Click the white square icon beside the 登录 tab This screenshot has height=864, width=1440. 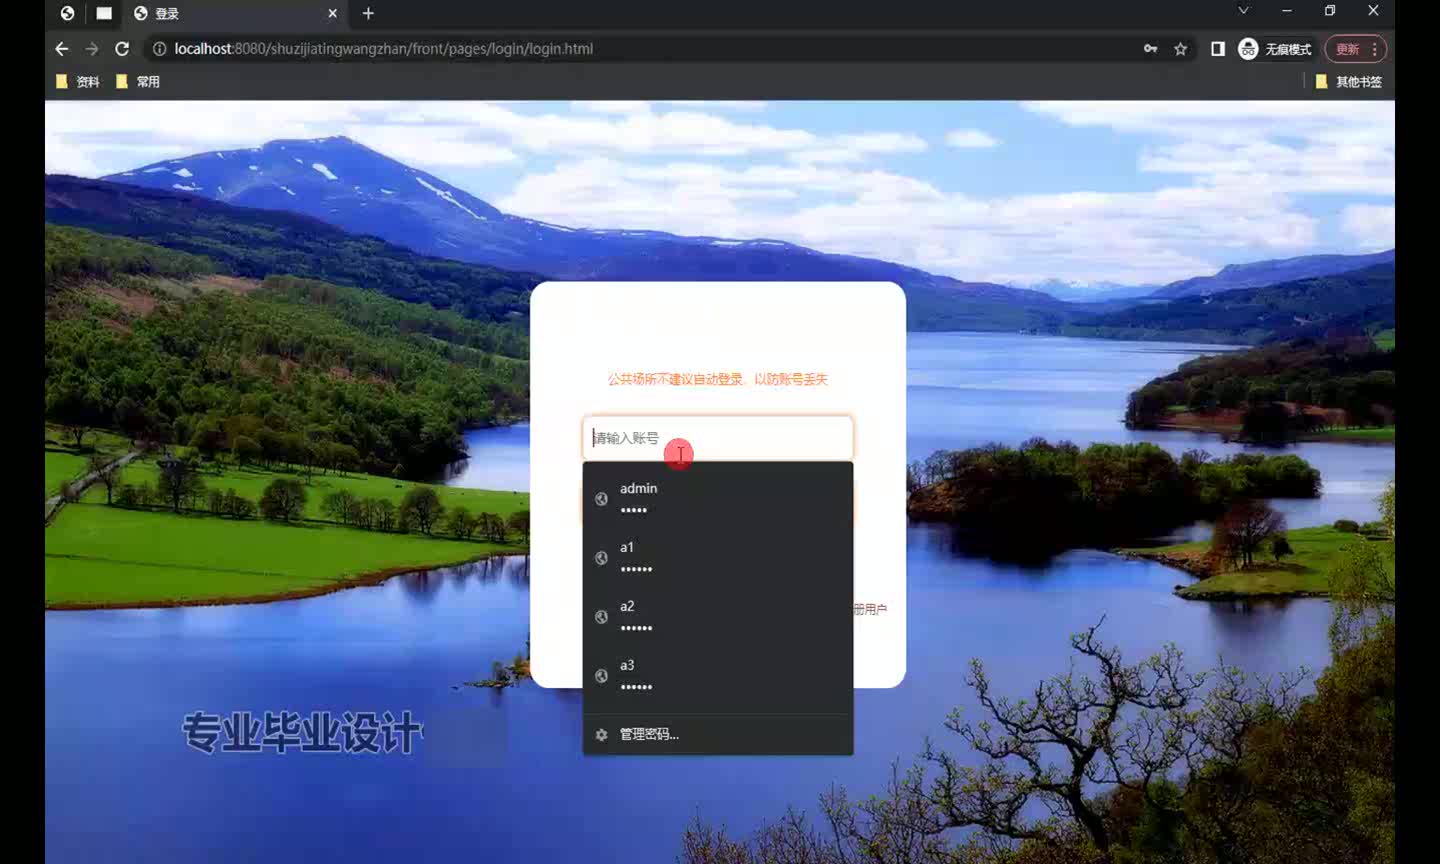[x=104, y=13]
